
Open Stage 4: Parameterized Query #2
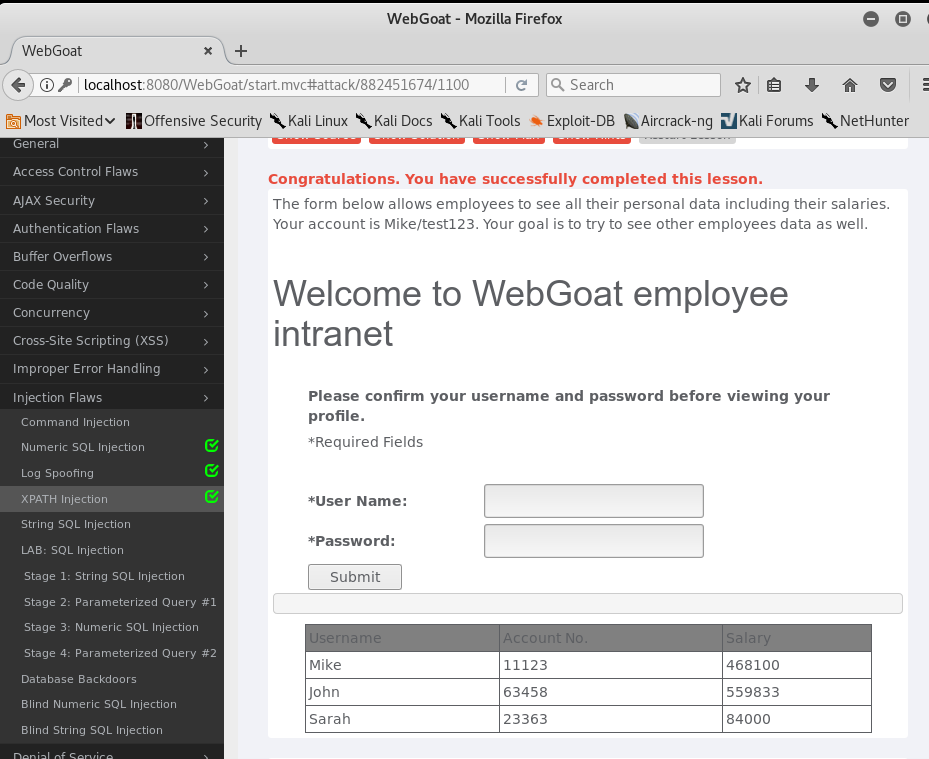click(x=120, y=653)
